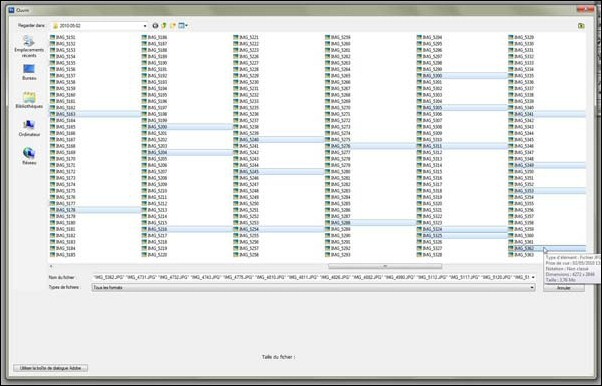
Task: Open Emplacements récents in the places bar
Action: point(29,46)
